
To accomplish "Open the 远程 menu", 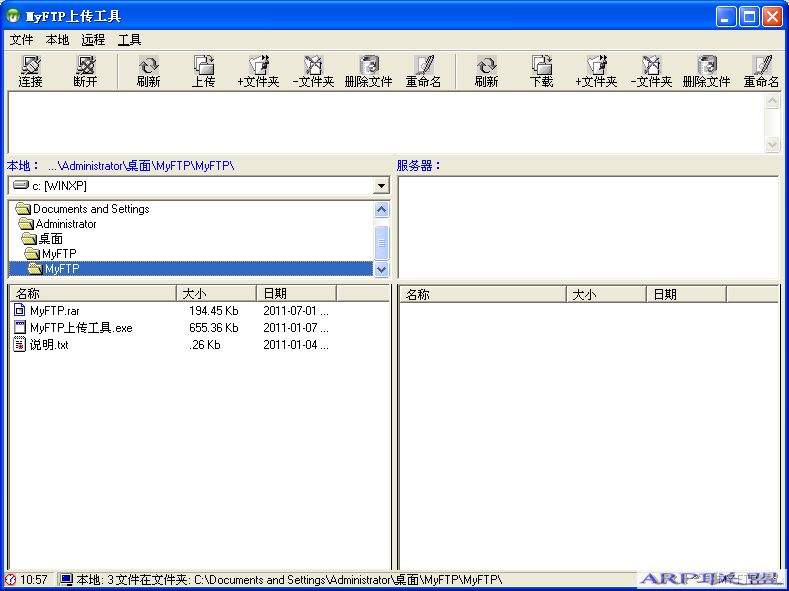I will tap(93, 40).
